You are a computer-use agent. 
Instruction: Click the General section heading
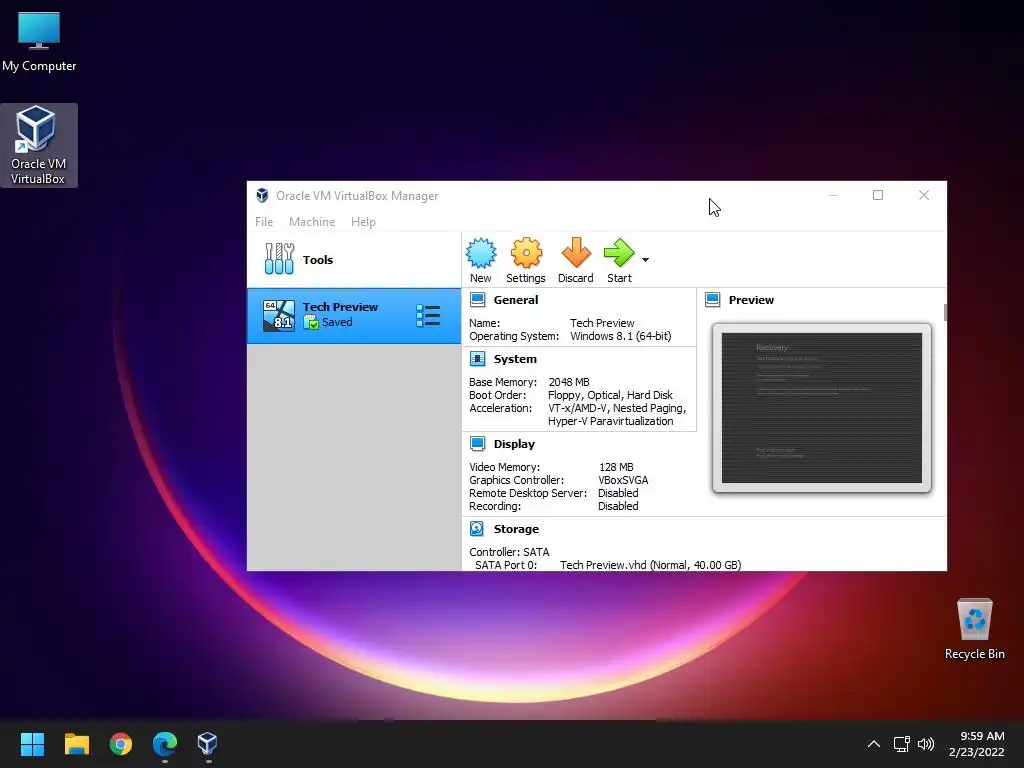tap(516, 300)
